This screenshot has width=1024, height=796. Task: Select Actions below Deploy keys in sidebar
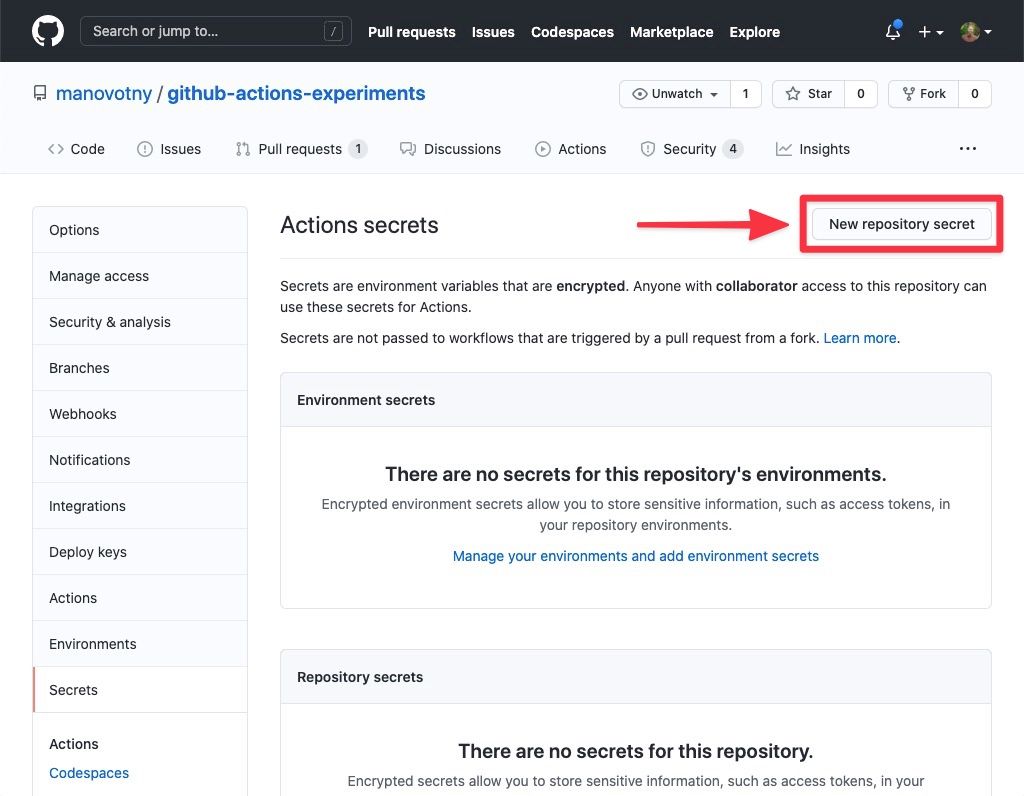tap(140, 598)
